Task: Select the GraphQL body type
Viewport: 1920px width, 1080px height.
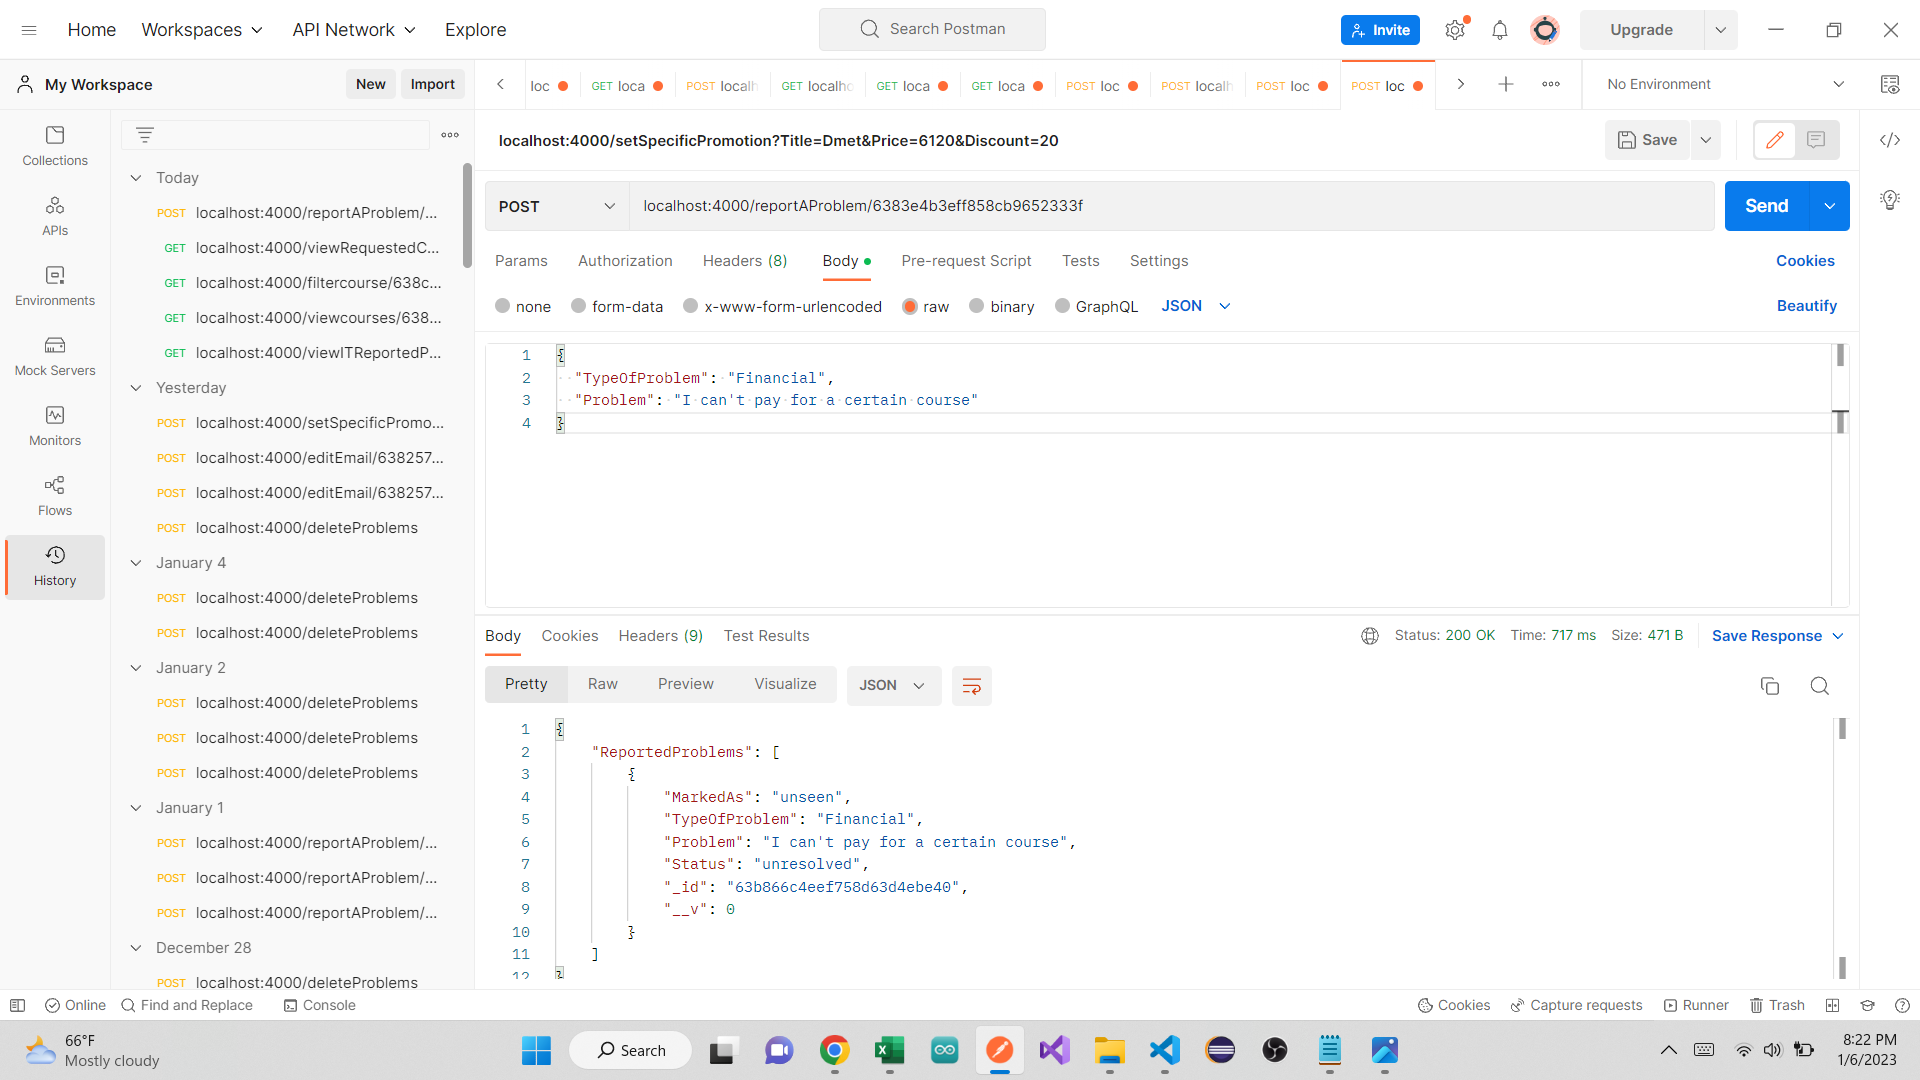Action: click(1096, 306)
